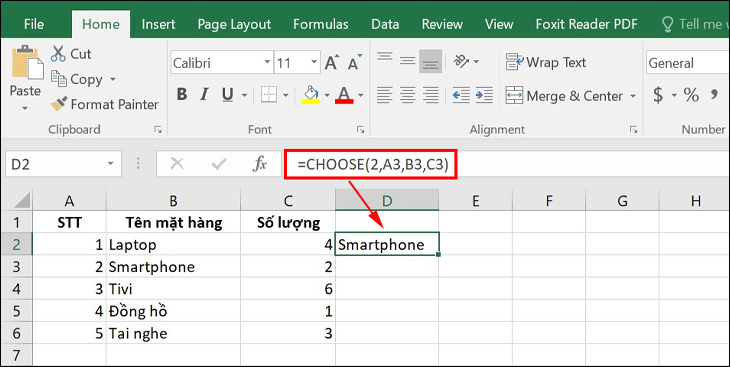Apply cell borders icon
This screenshot has width=730, height=367.
(x=269, y=95)
